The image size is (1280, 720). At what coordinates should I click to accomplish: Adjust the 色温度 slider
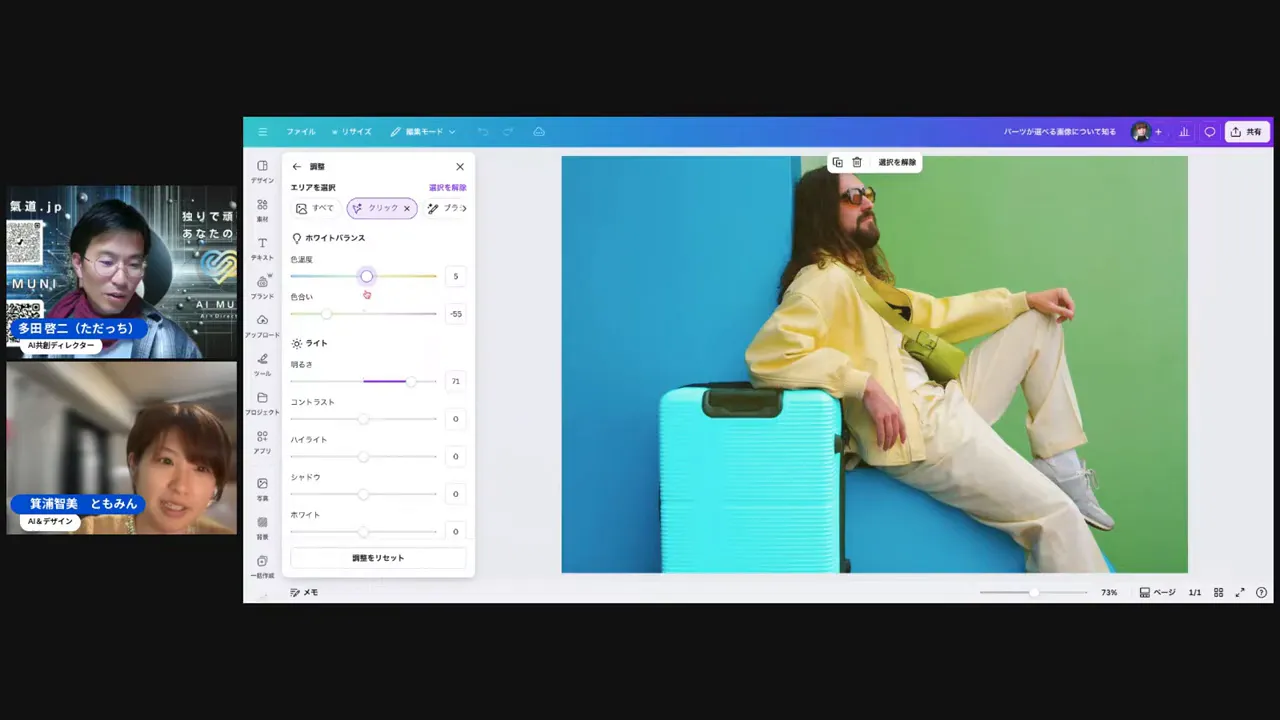point(367,276)
